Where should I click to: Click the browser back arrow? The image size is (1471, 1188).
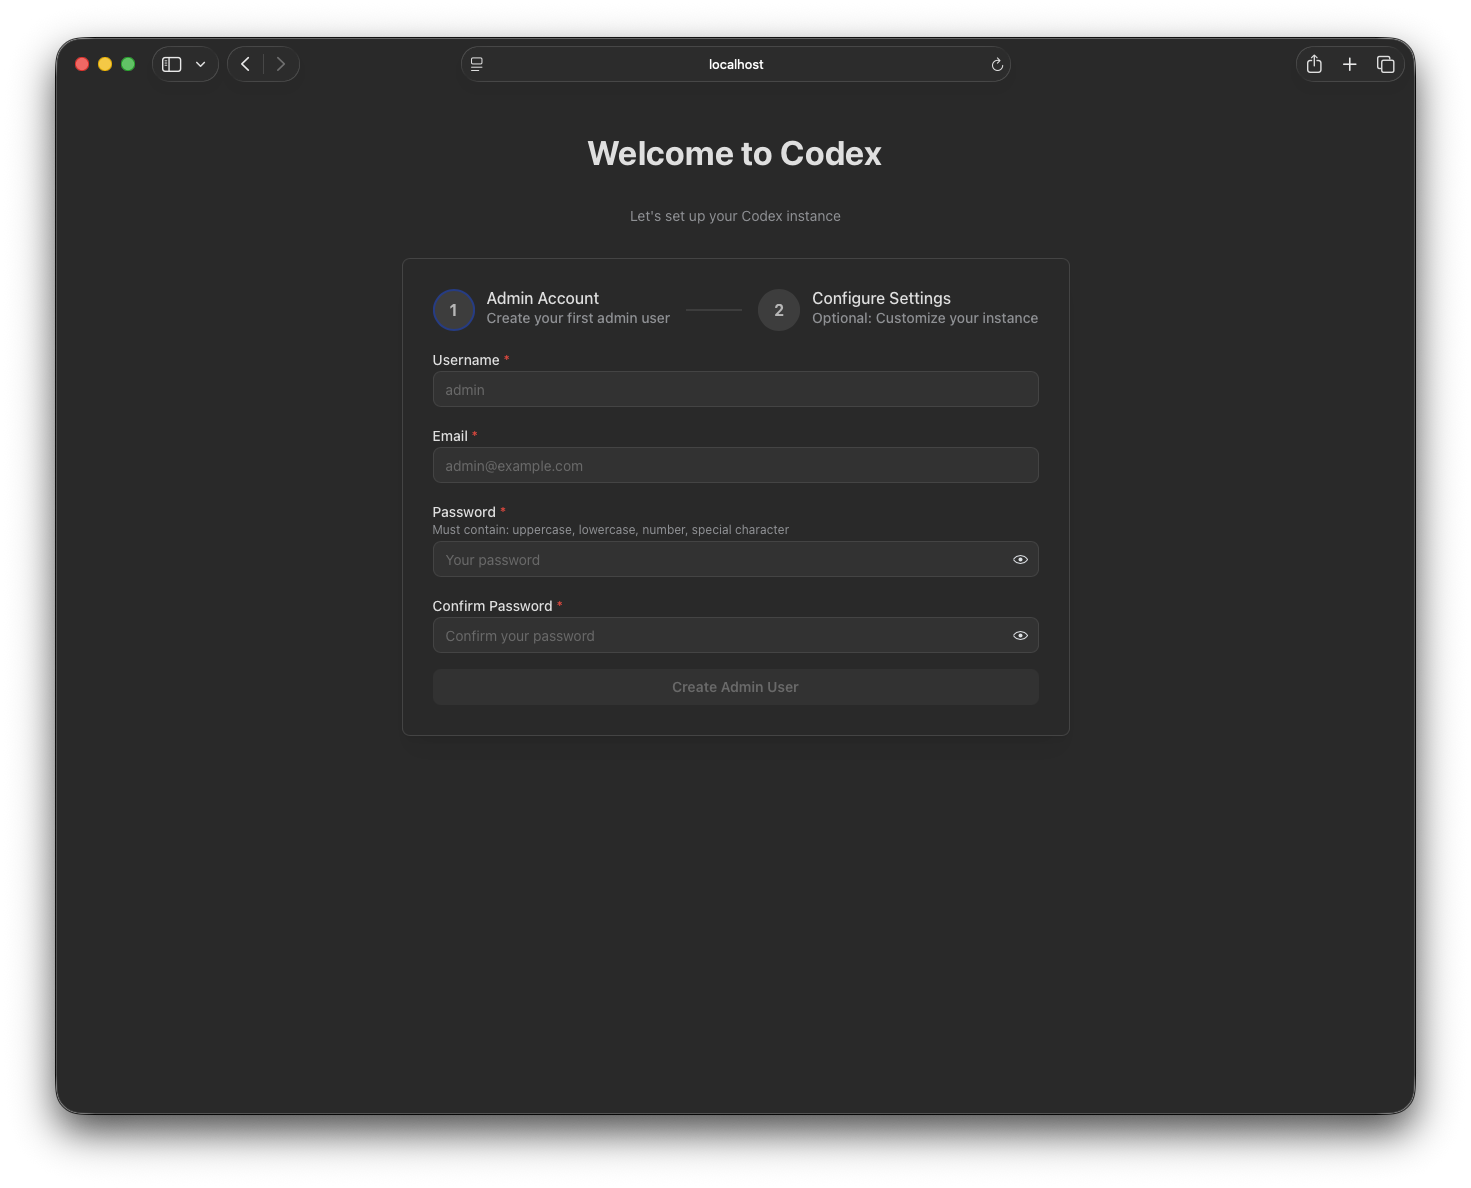pyautogui.click(x=245, y=63)
